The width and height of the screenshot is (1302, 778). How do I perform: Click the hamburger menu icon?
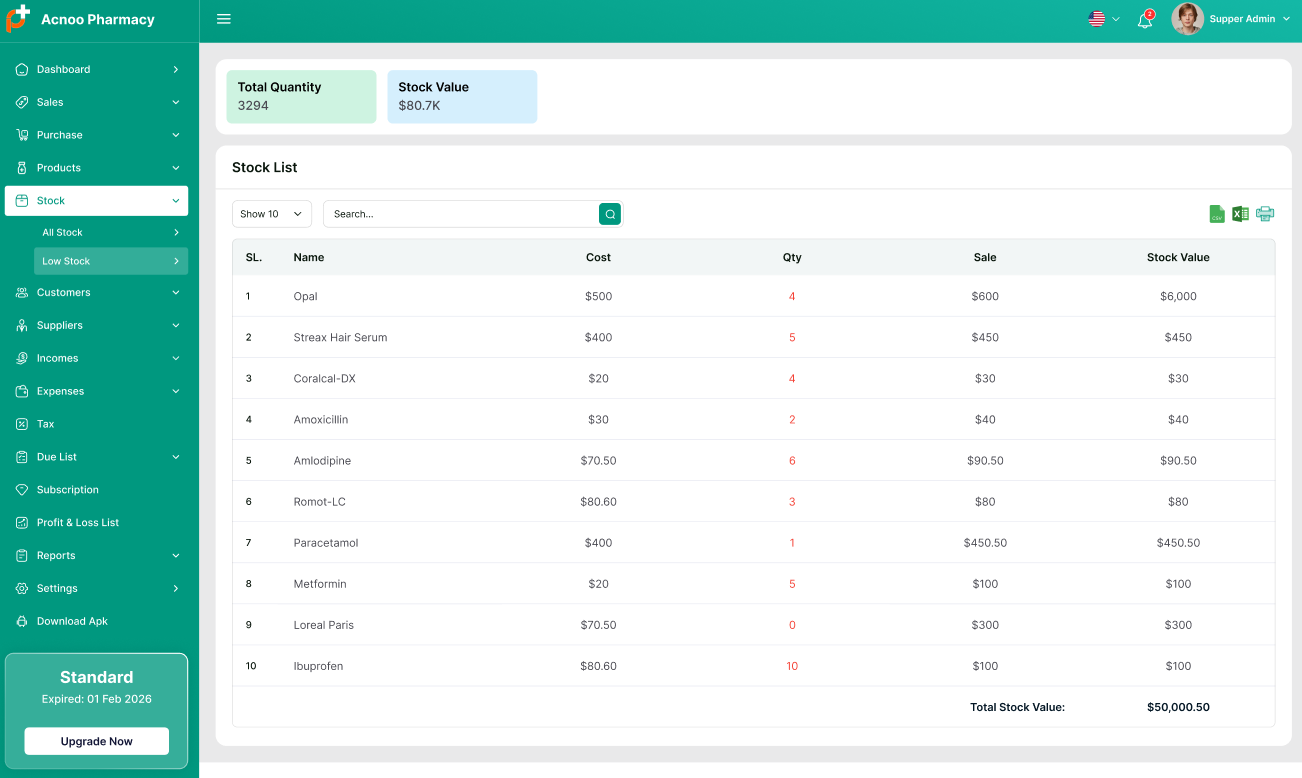tap(224, 19)
